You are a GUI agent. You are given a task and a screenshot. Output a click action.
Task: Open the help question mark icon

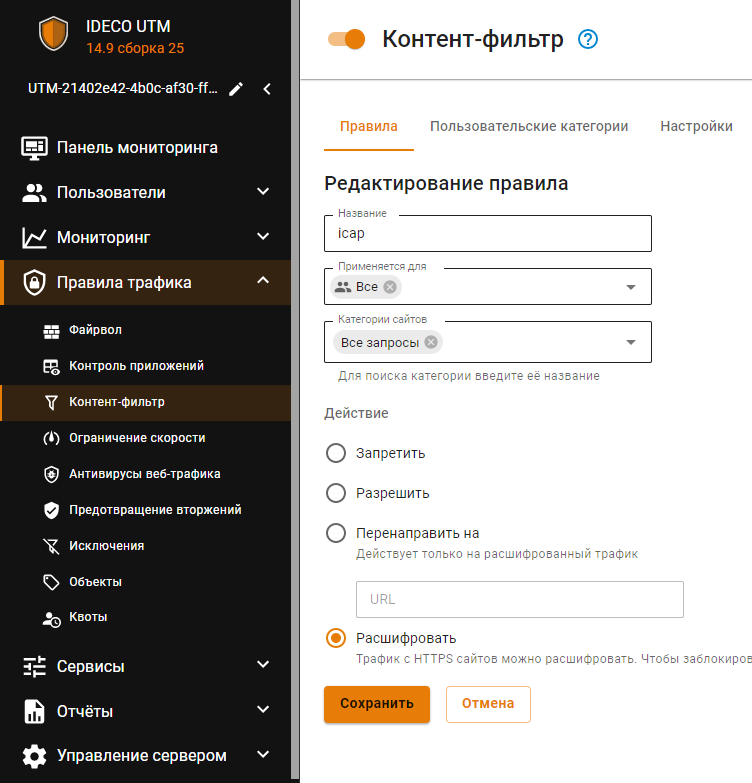[588, 40]
